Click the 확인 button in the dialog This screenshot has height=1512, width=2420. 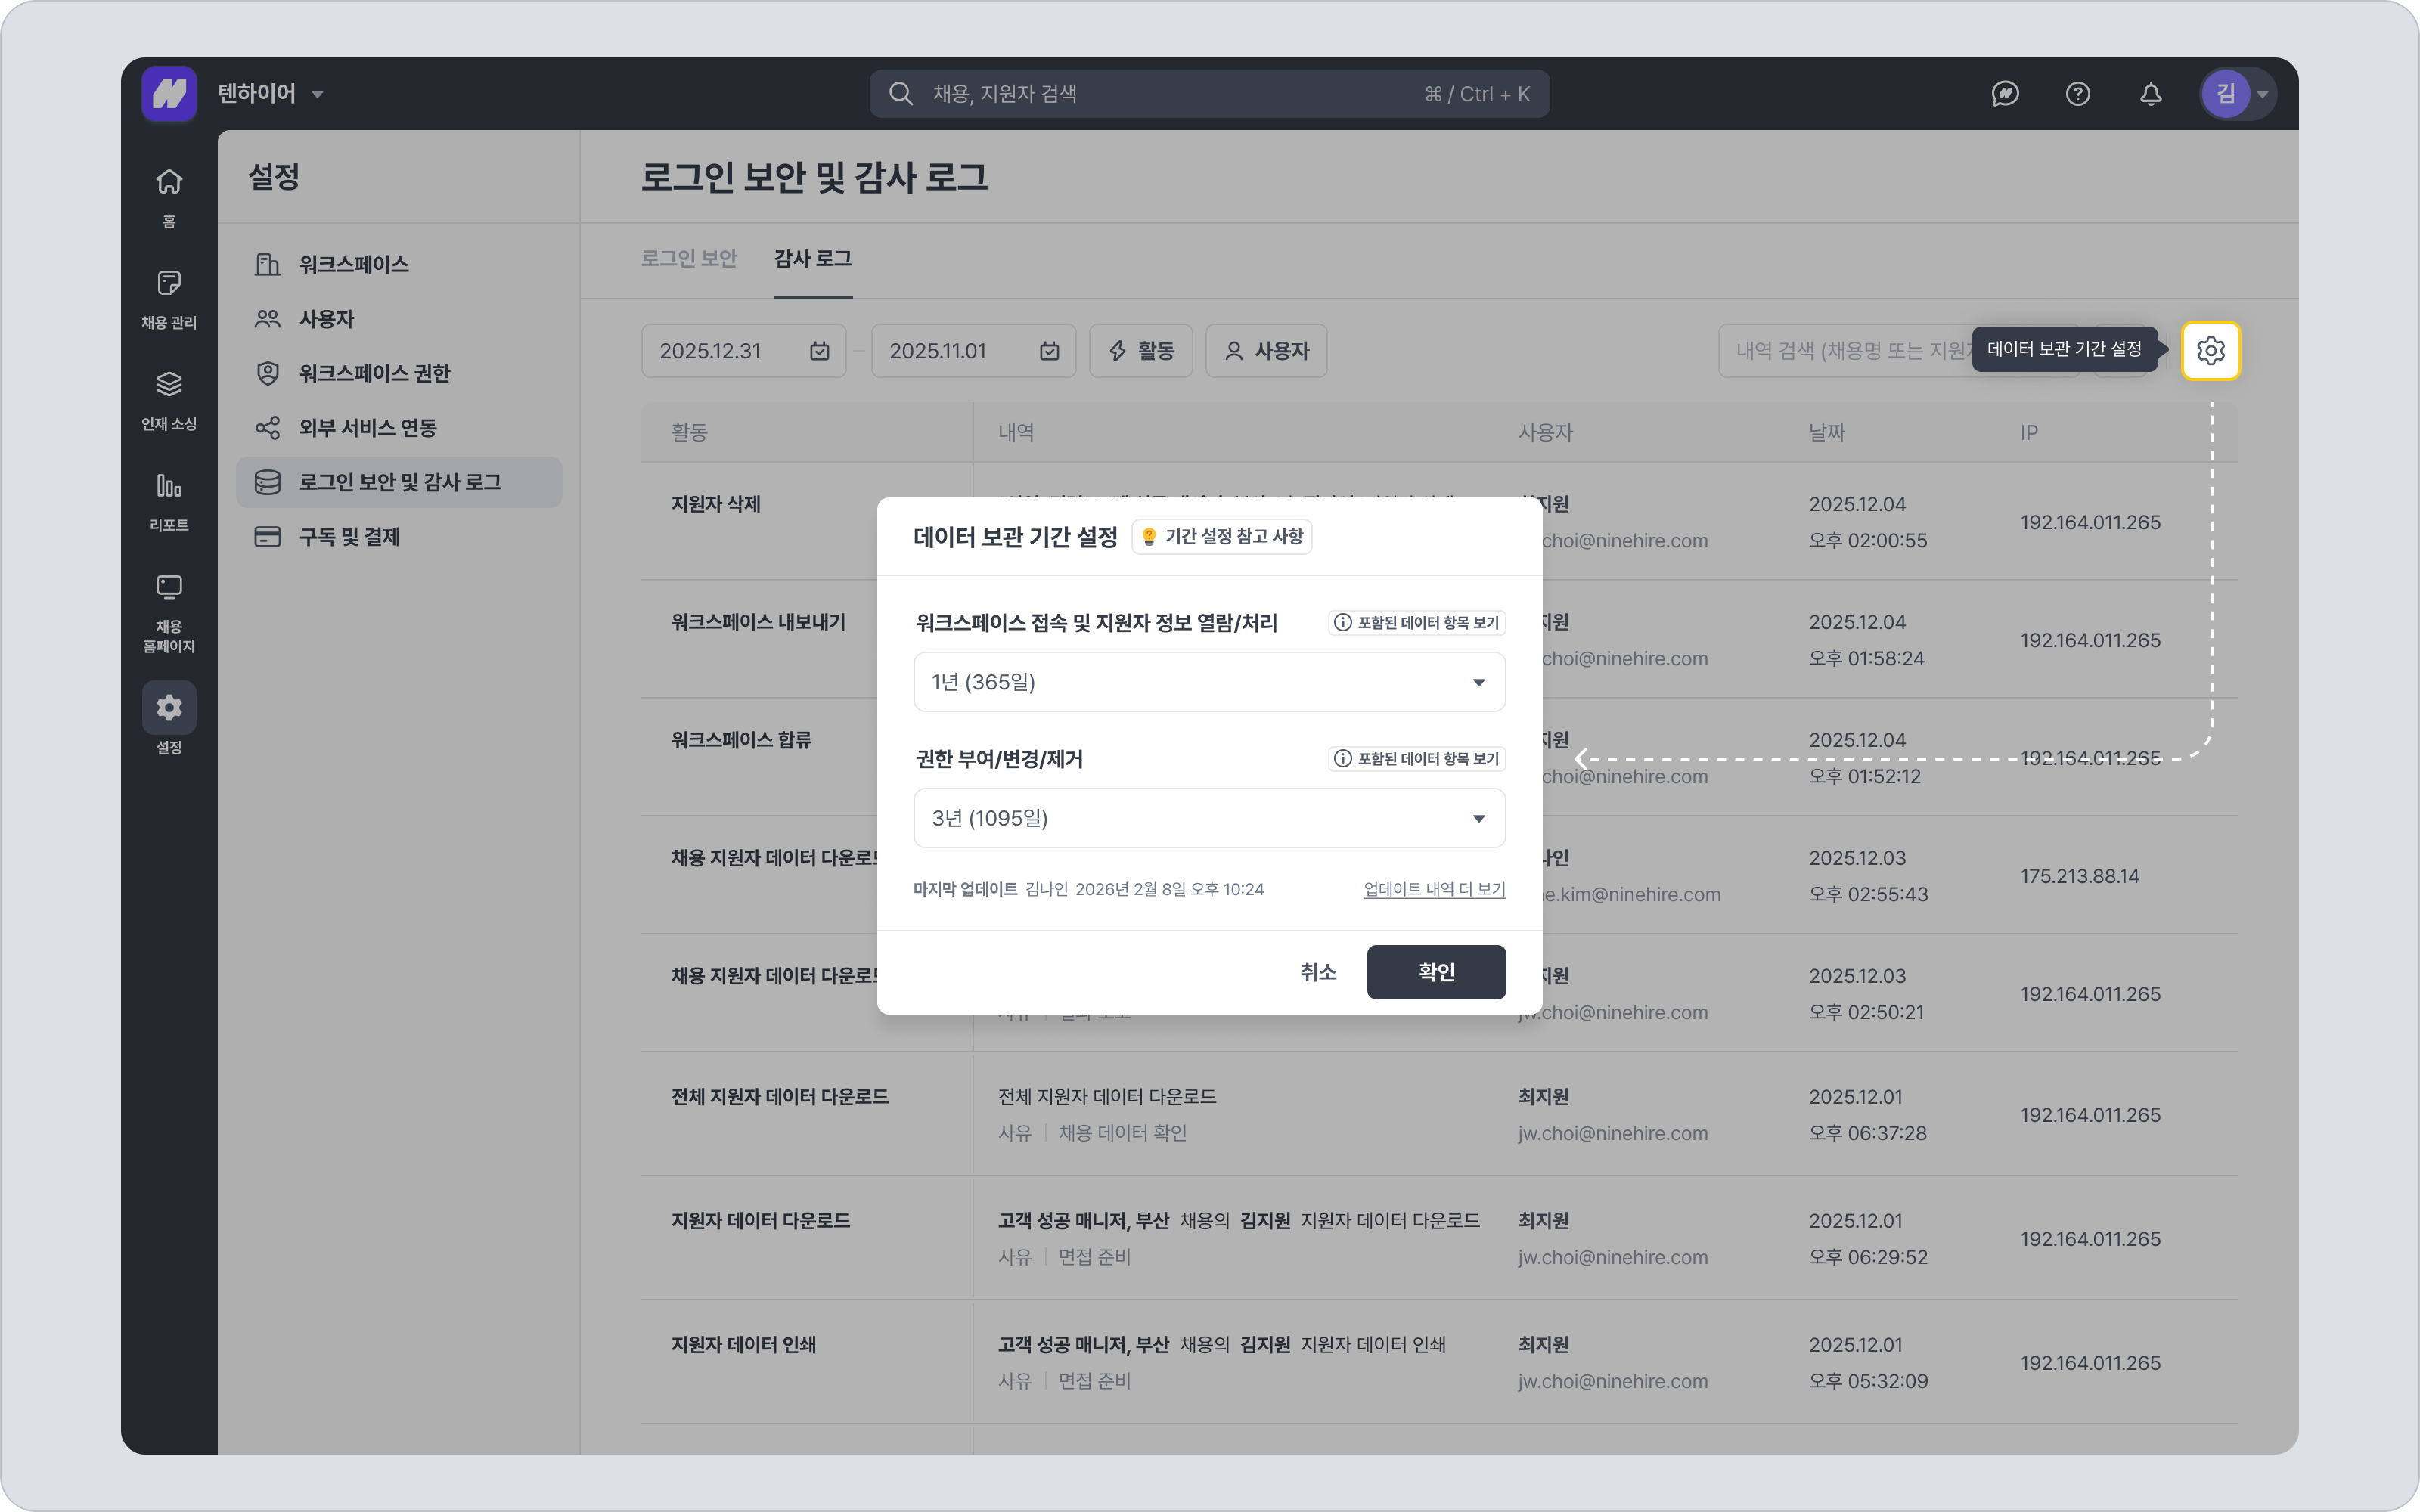coord(1435,972)
